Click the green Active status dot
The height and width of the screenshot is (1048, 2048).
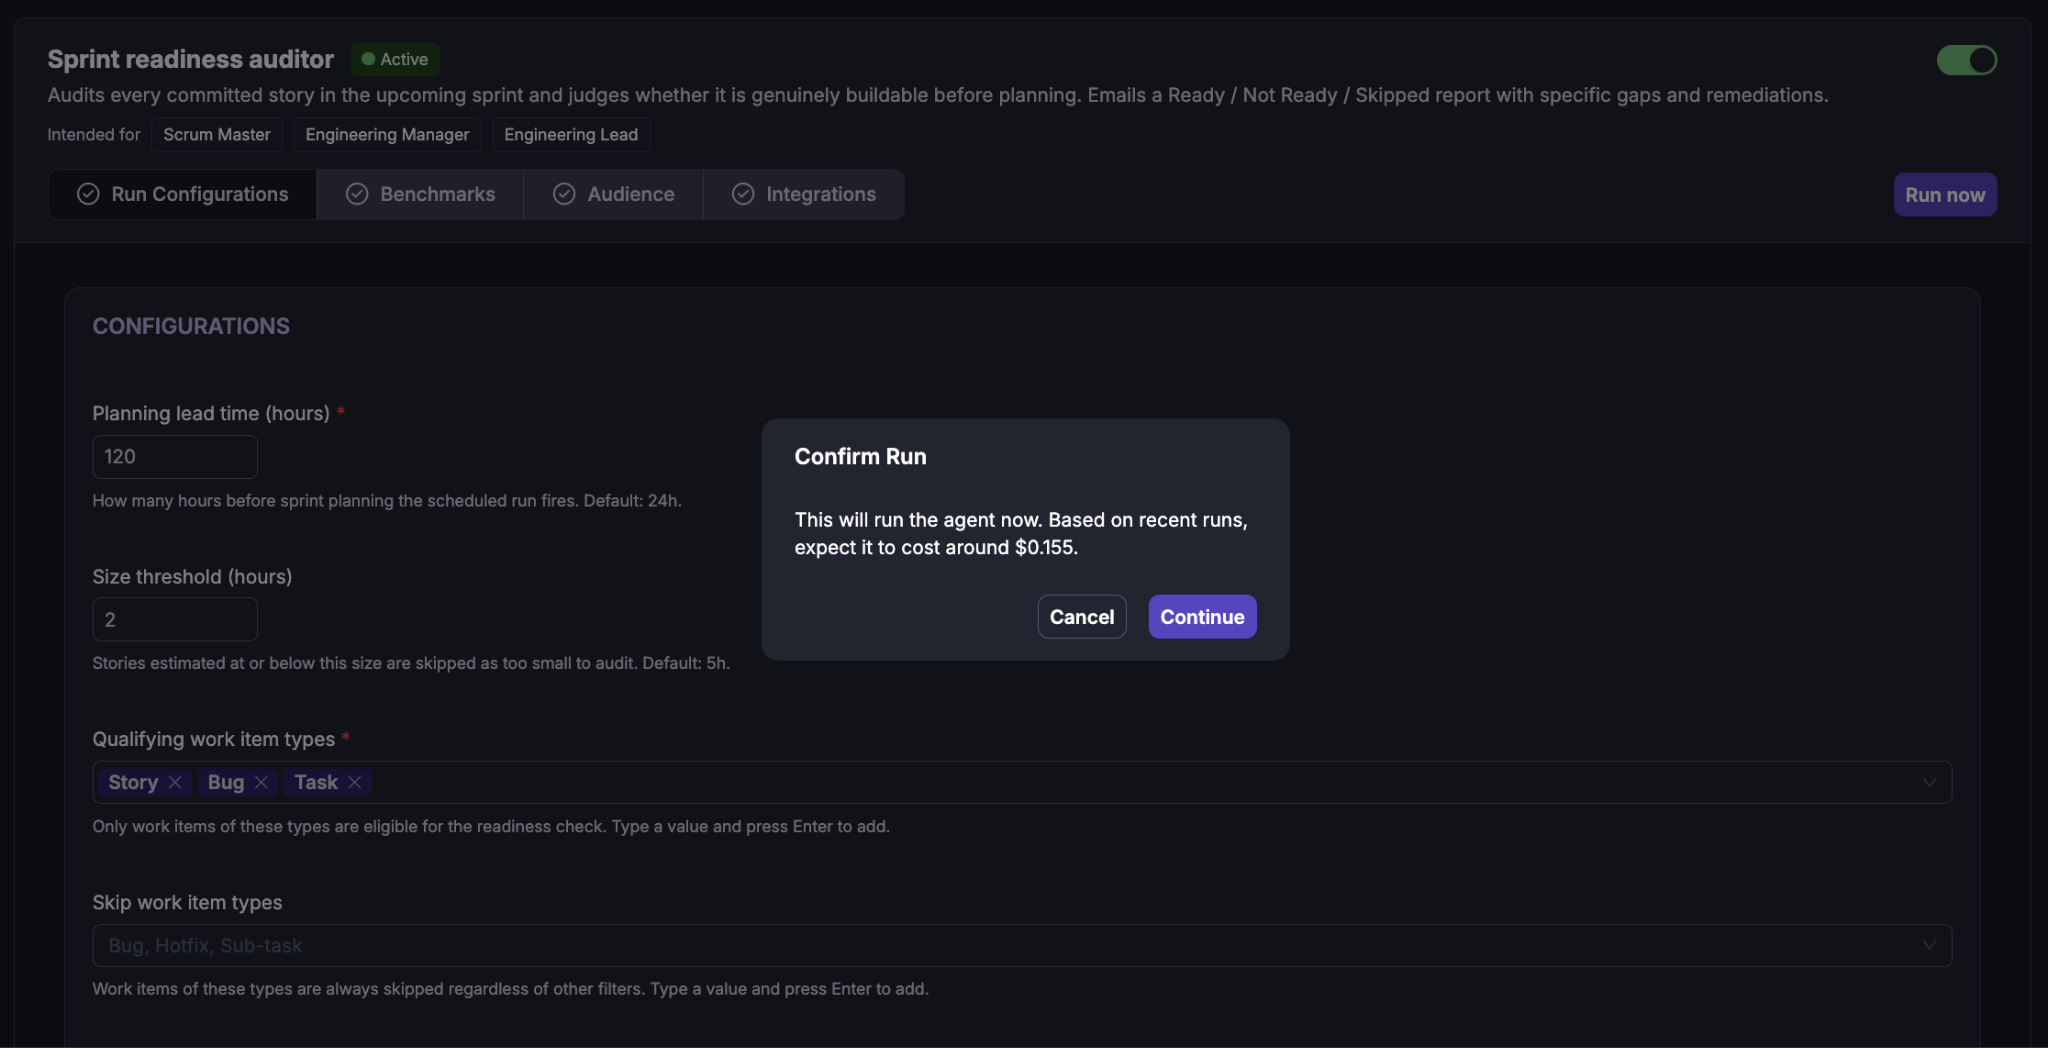[368, 59]
